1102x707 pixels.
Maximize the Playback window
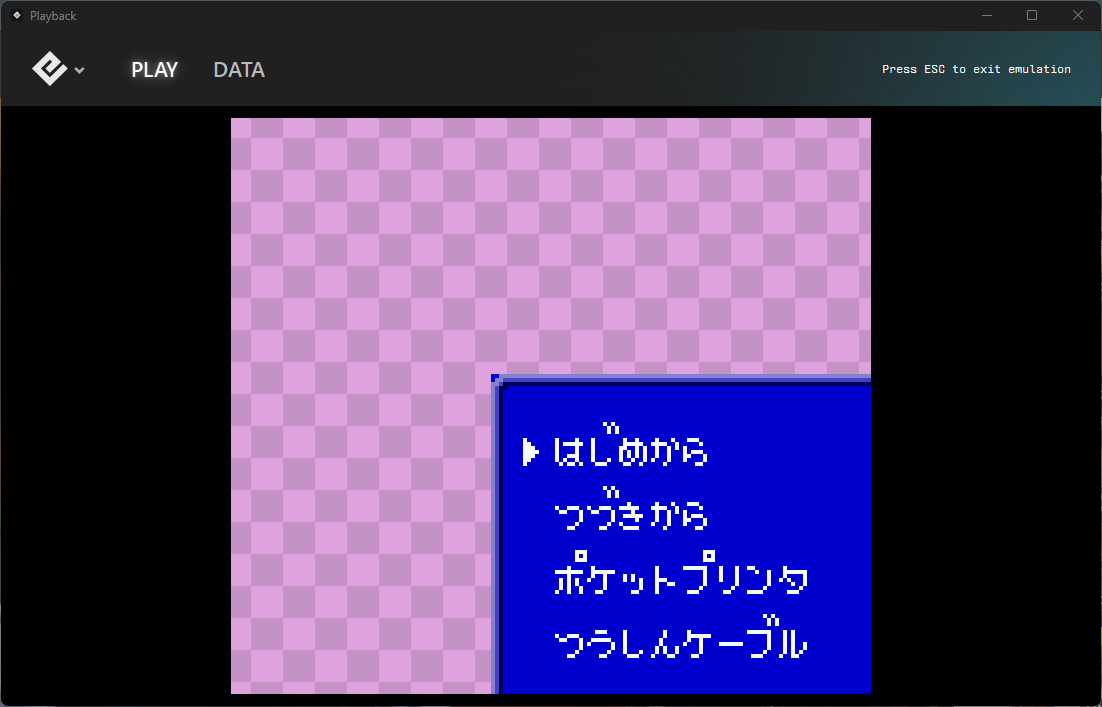(x=1032, y=15)
